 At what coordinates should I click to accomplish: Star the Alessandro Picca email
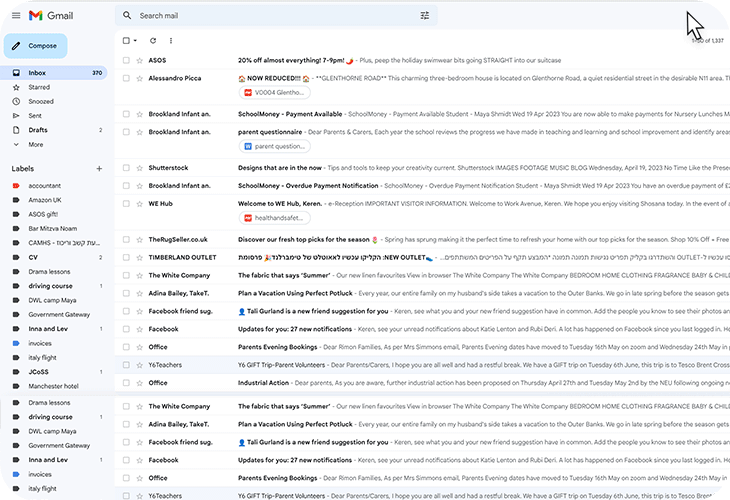tap(139, 78)
